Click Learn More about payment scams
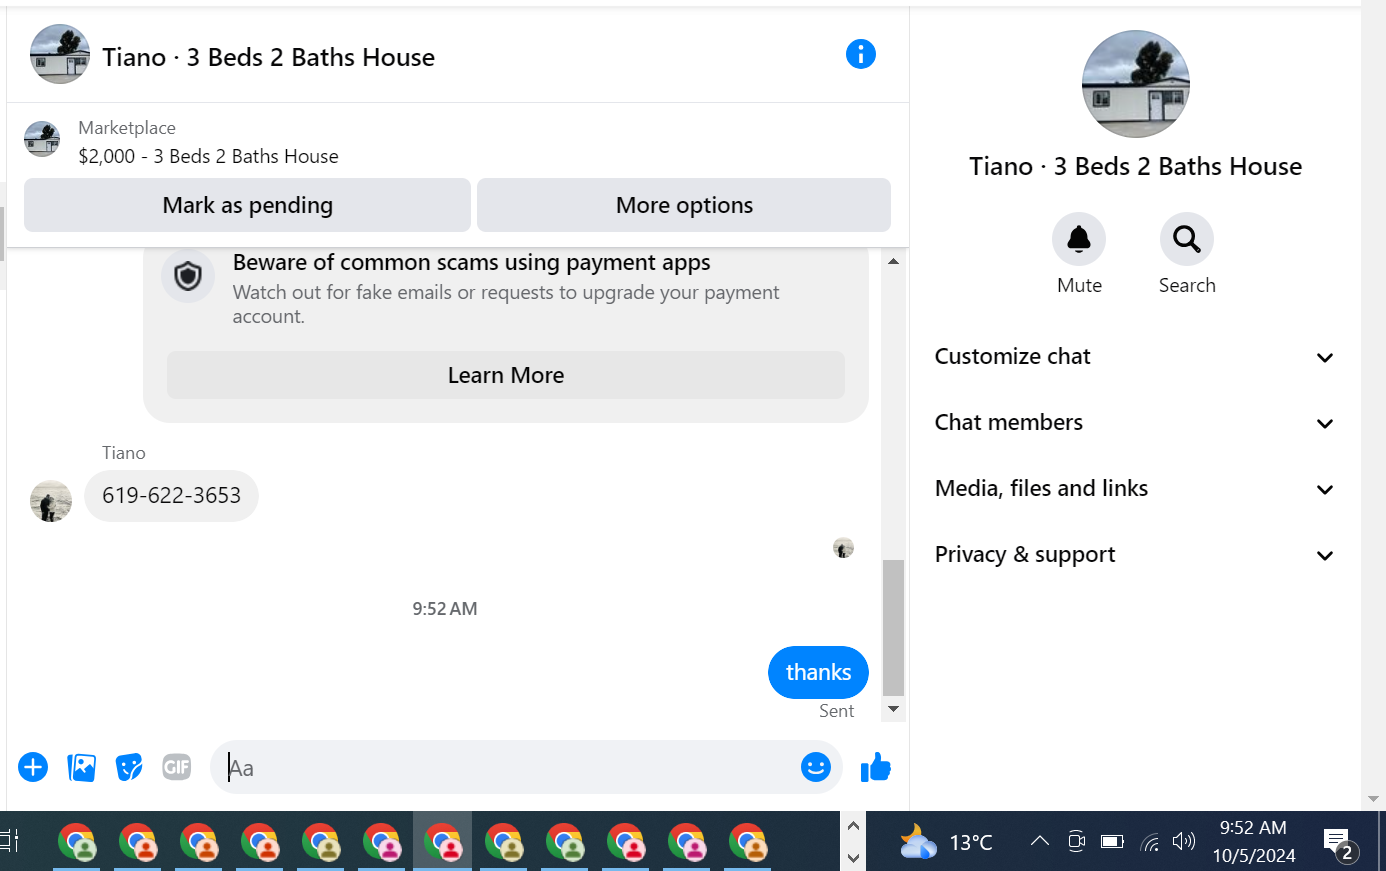This screenshot has width=1386, height=871. click(x=506, y=375)
